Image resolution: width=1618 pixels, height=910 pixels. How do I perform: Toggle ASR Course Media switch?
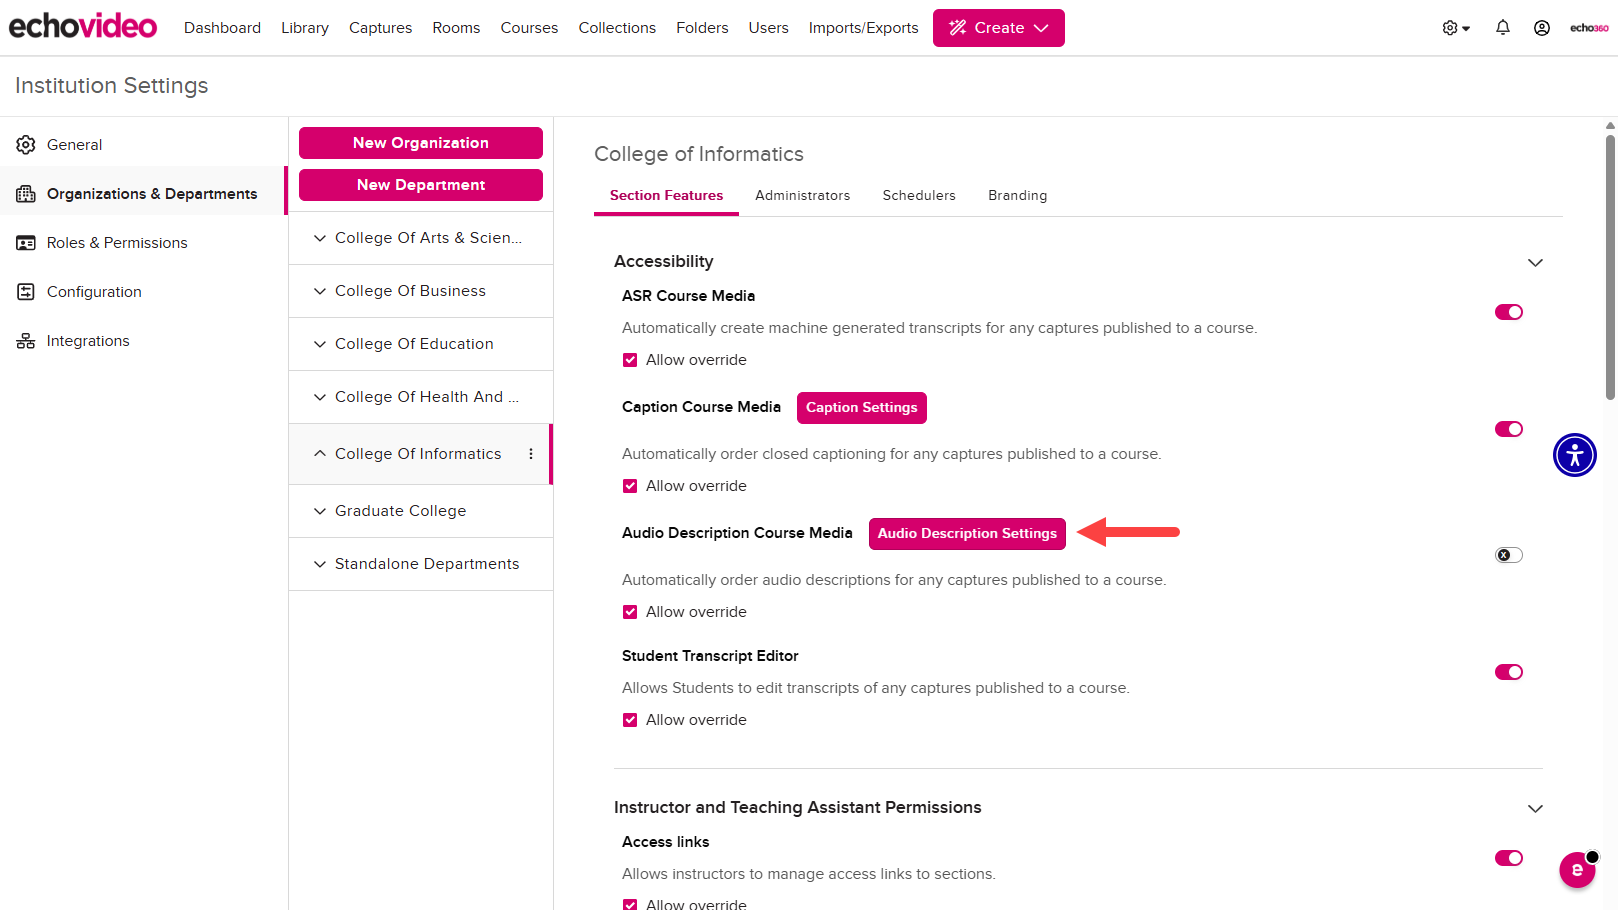[x=1509, y=312]
